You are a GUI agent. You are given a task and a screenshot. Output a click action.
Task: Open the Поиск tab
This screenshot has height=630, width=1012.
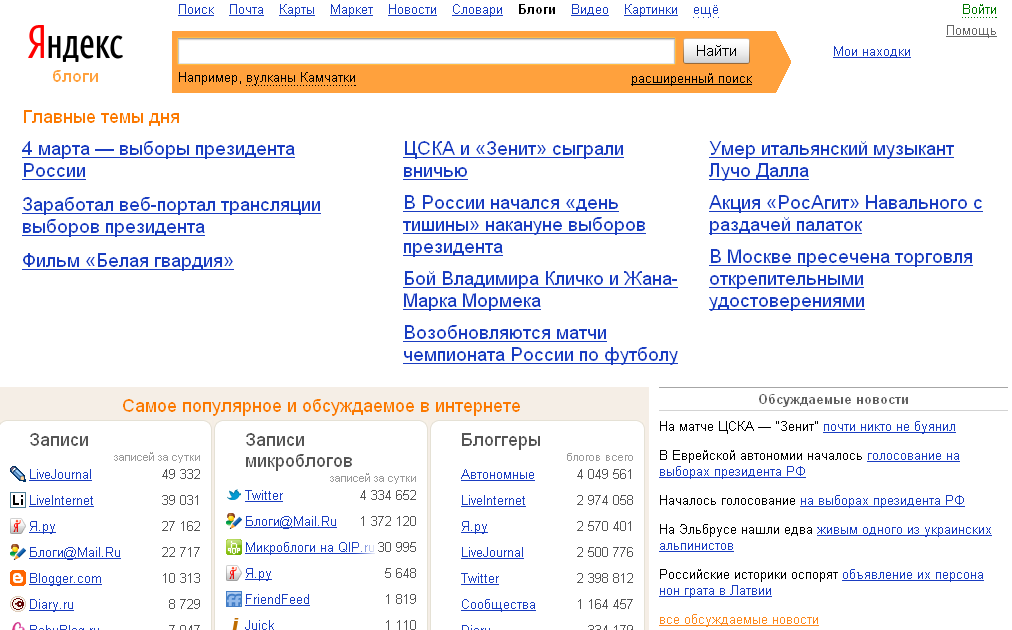click(x=196, y=10)
